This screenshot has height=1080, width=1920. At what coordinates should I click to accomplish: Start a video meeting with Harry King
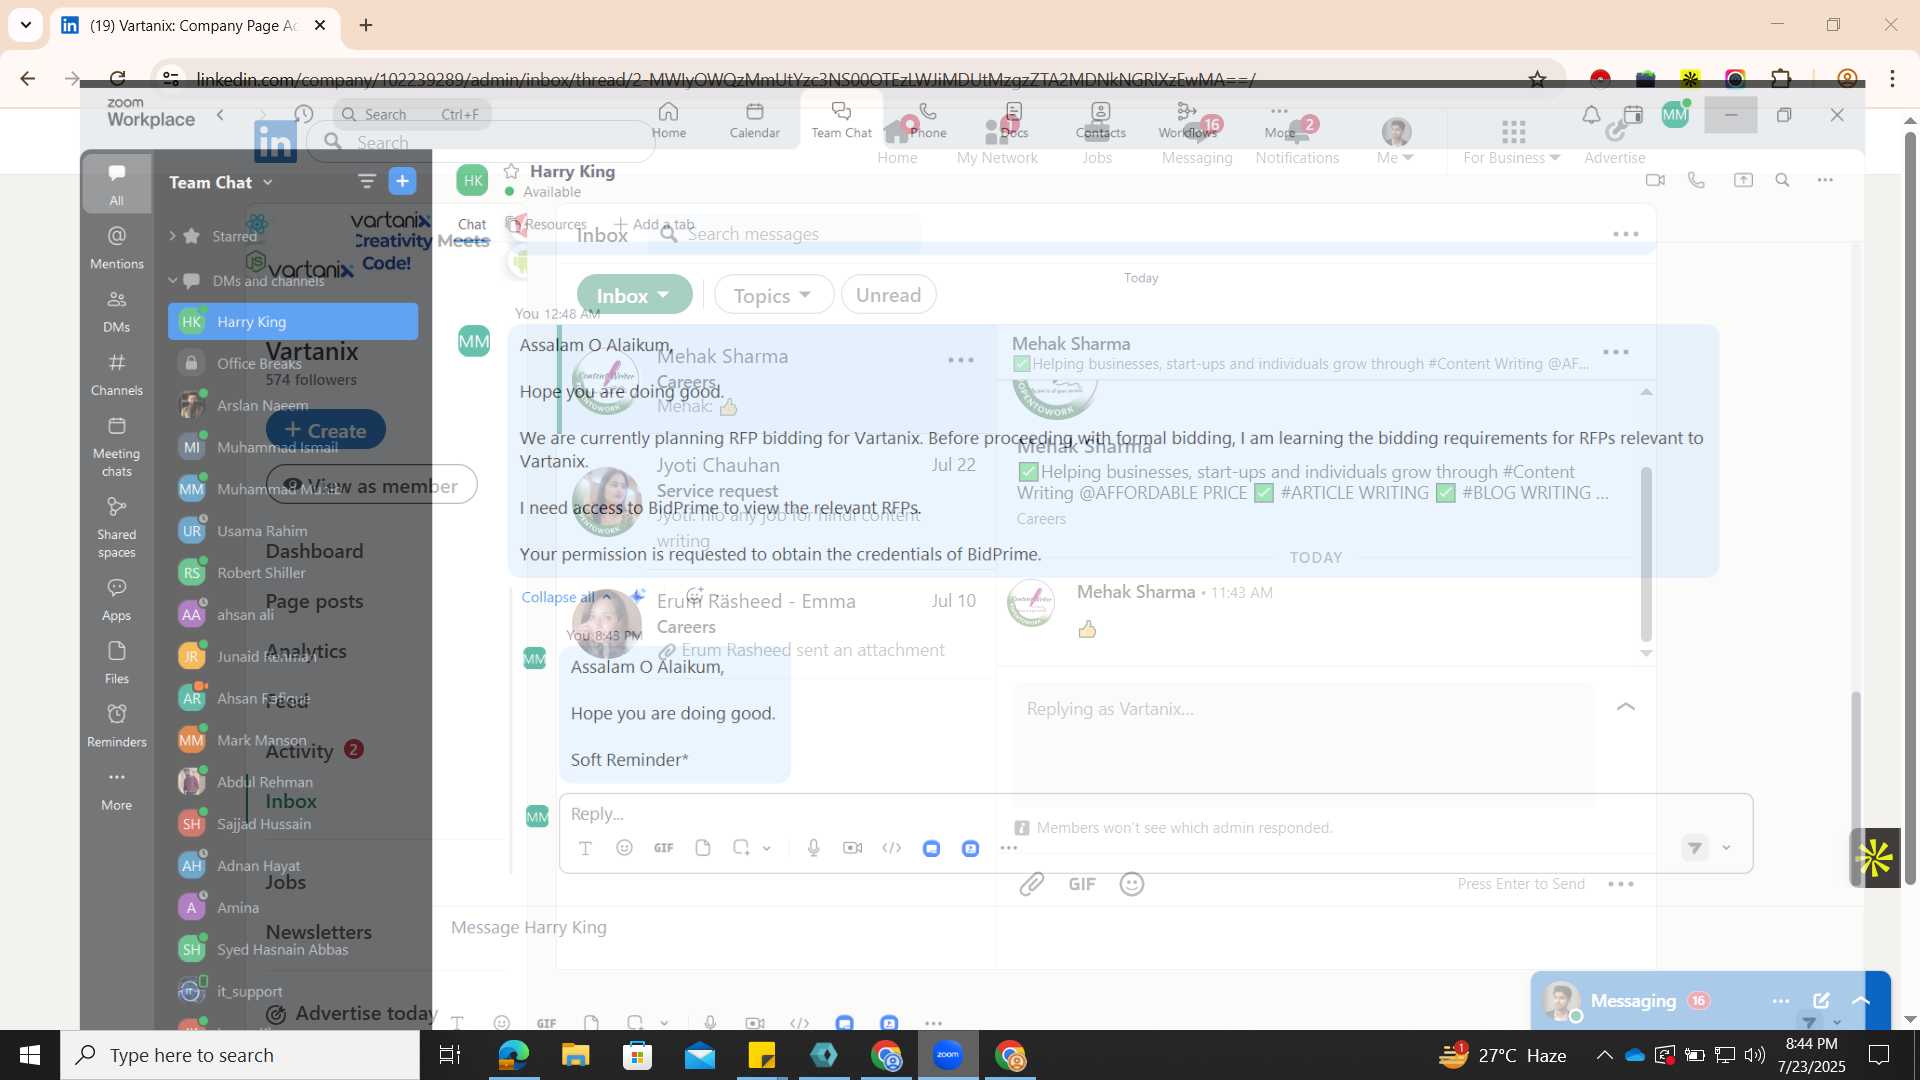pyautogui.click(x=1655, y=180)
